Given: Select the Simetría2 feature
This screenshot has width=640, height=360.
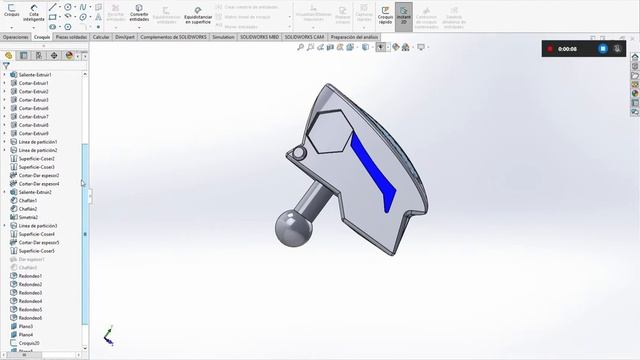Looking at the screenshot, I should point(28,217).
